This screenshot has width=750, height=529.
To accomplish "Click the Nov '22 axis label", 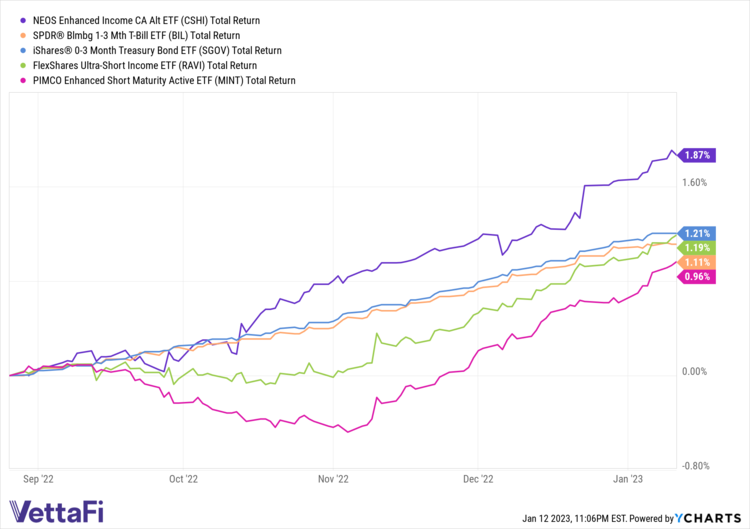I will pyautogui.click(x=334, y=479).
